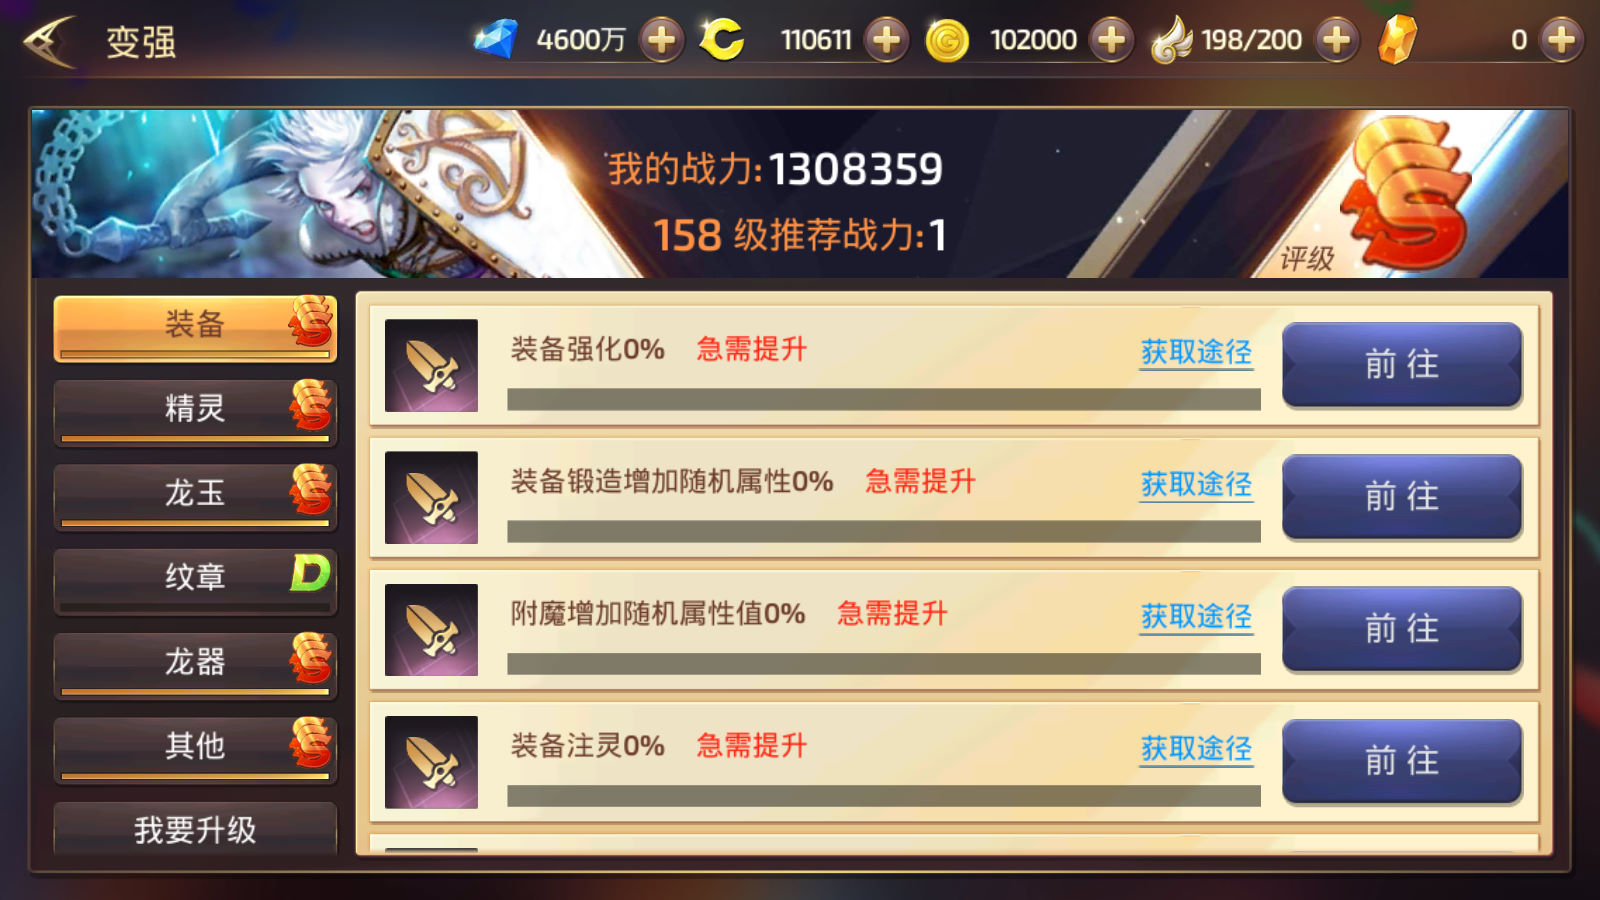Screen dimensions: 1600x900
Task: Add gold coins via plus beside 102000
Action: click(x=1111, y=40)
